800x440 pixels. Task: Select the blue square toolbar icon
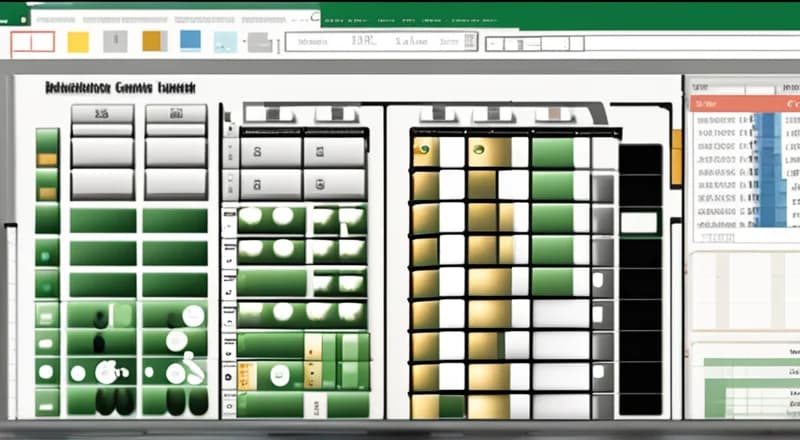(190, 40)
